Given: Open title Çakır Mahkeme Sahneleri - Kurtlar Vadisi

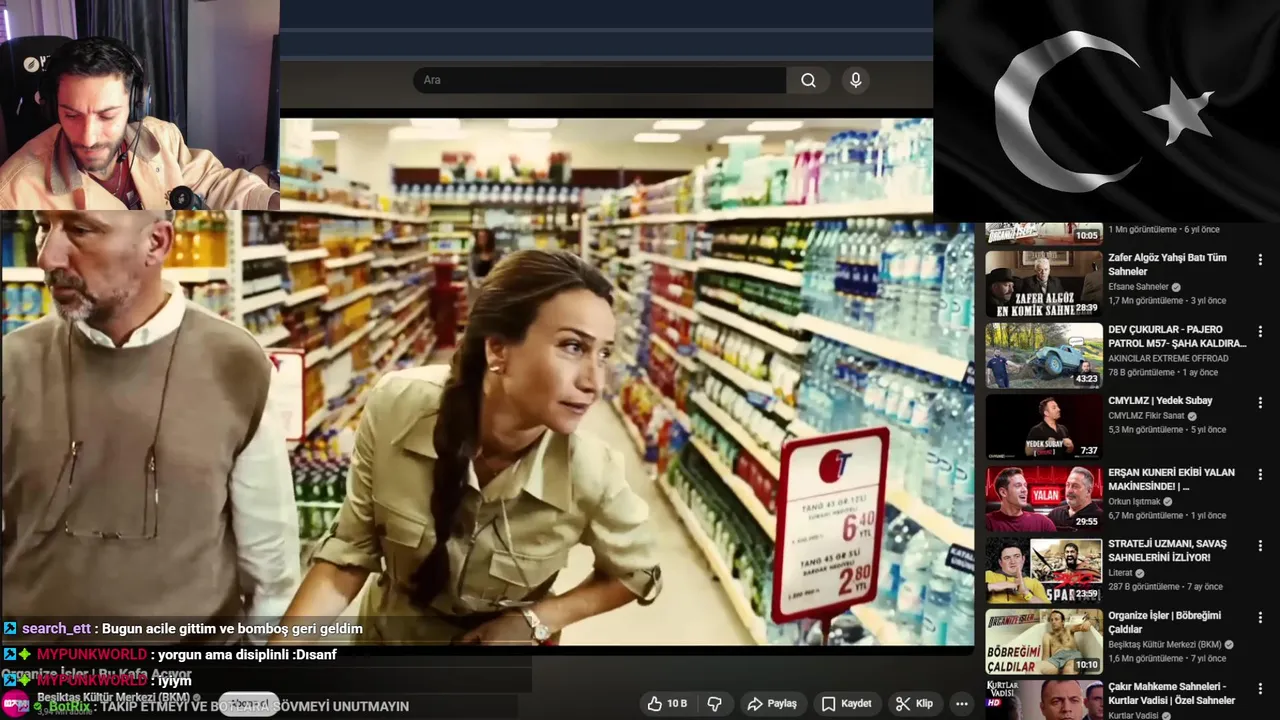Looking at the screenshot, I should [x=1171, y=693].
